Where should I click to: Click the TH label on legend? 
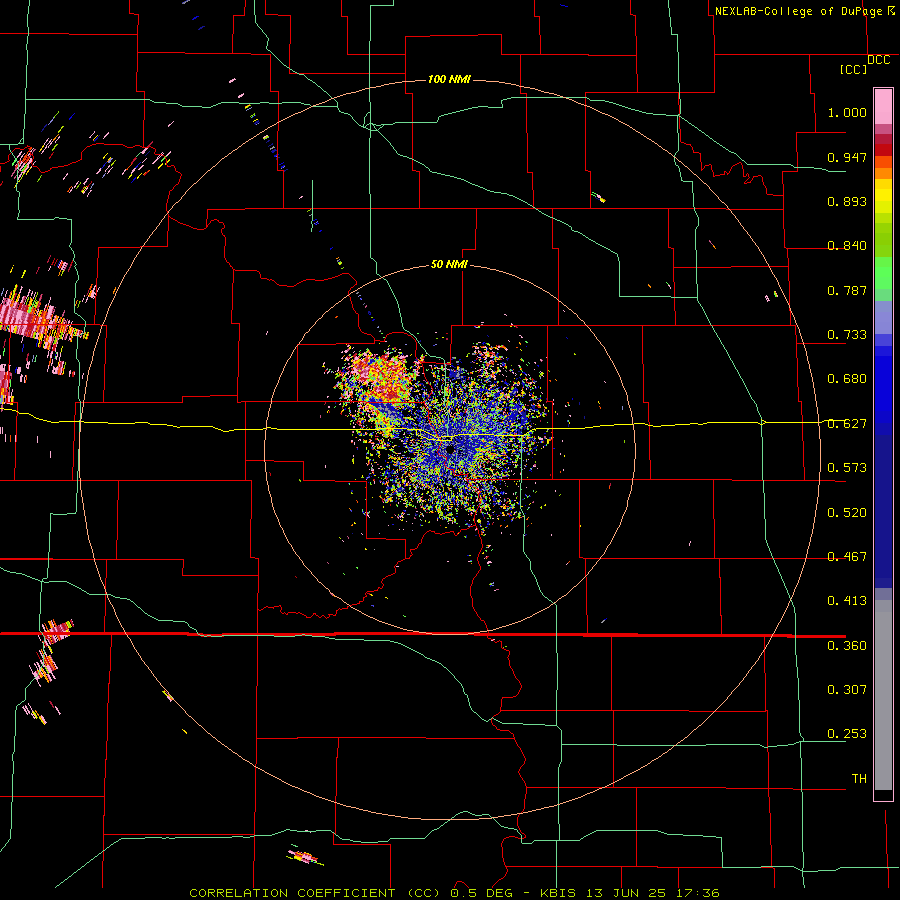[x=859, y=779]
